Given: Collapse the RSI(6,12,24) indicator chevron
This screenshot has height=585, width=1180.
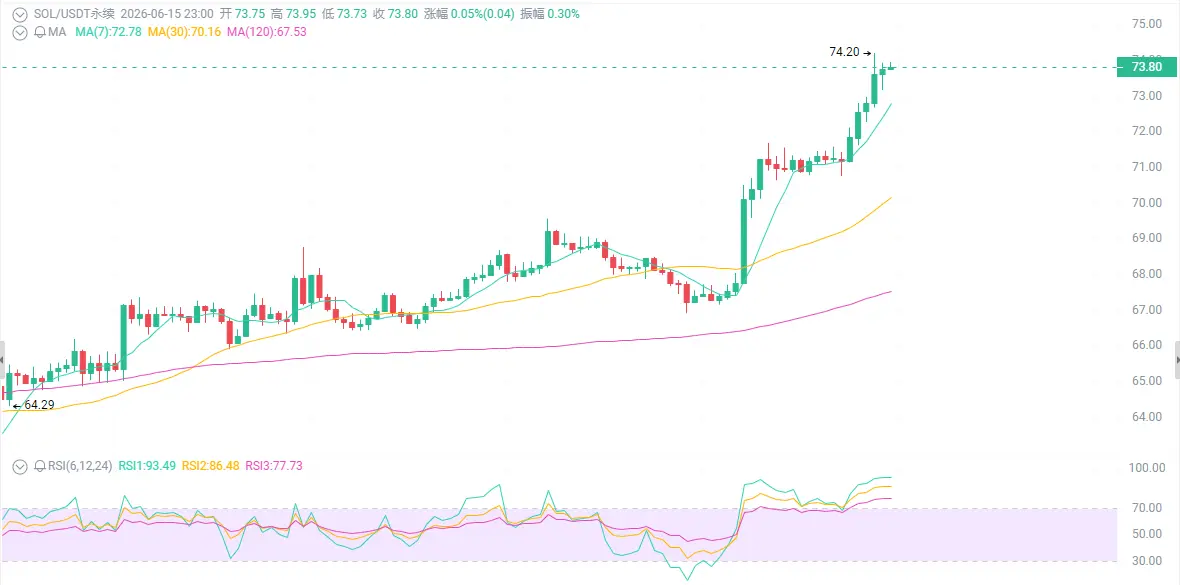Looking at the screenshot, I should pyautogui.click(x=20, y=466).
